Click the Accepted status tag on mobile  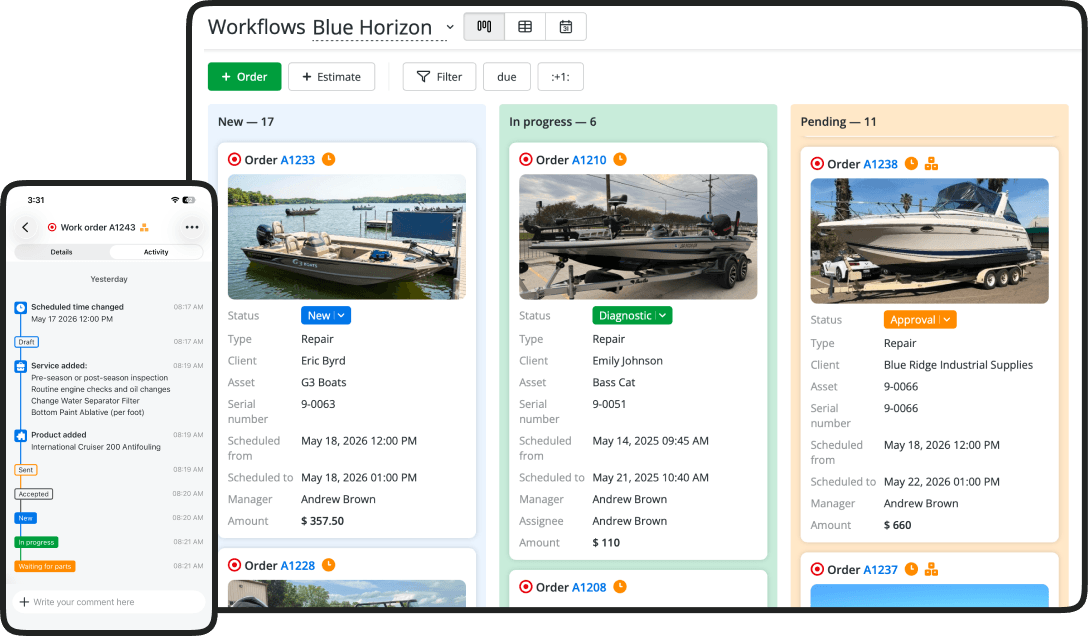(x=34, y=495)
